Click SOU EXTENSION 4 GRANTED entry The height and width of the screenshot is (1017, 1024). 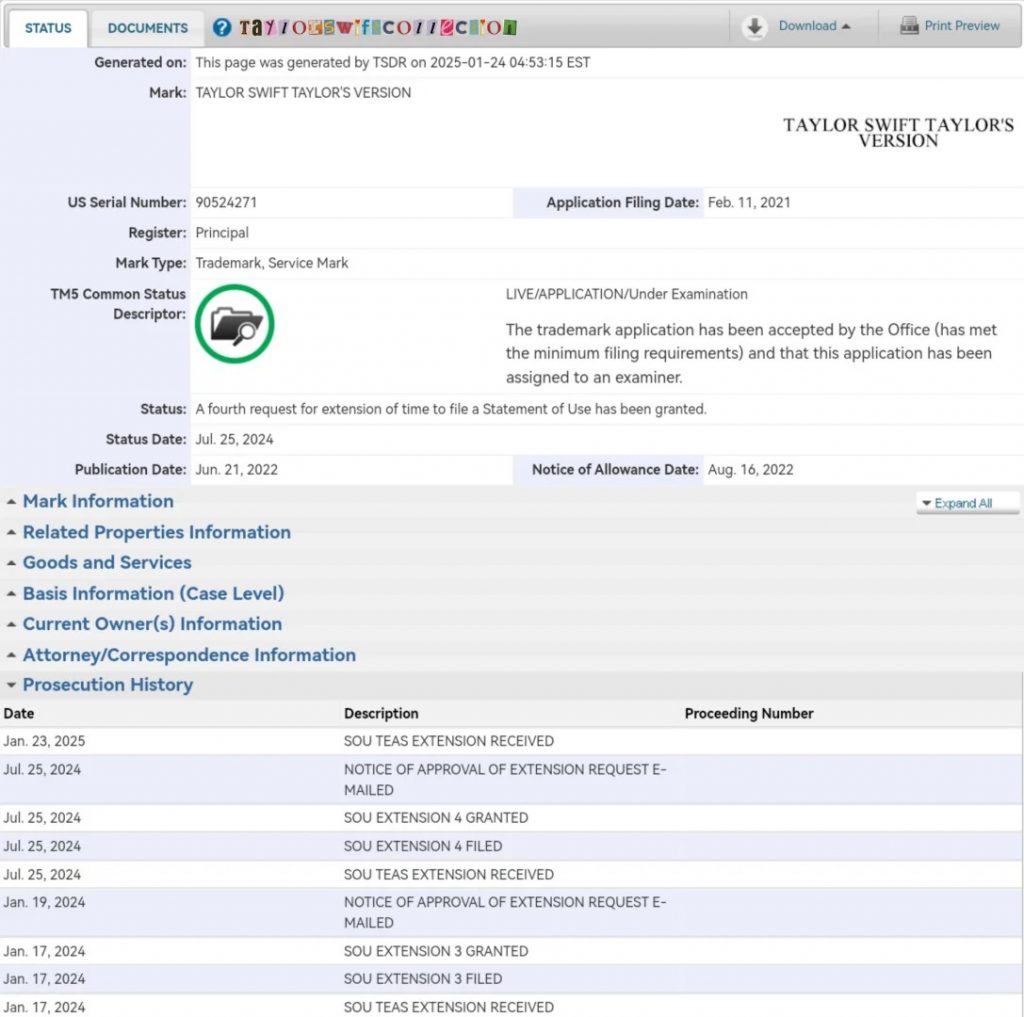click(x=436, y=818)
